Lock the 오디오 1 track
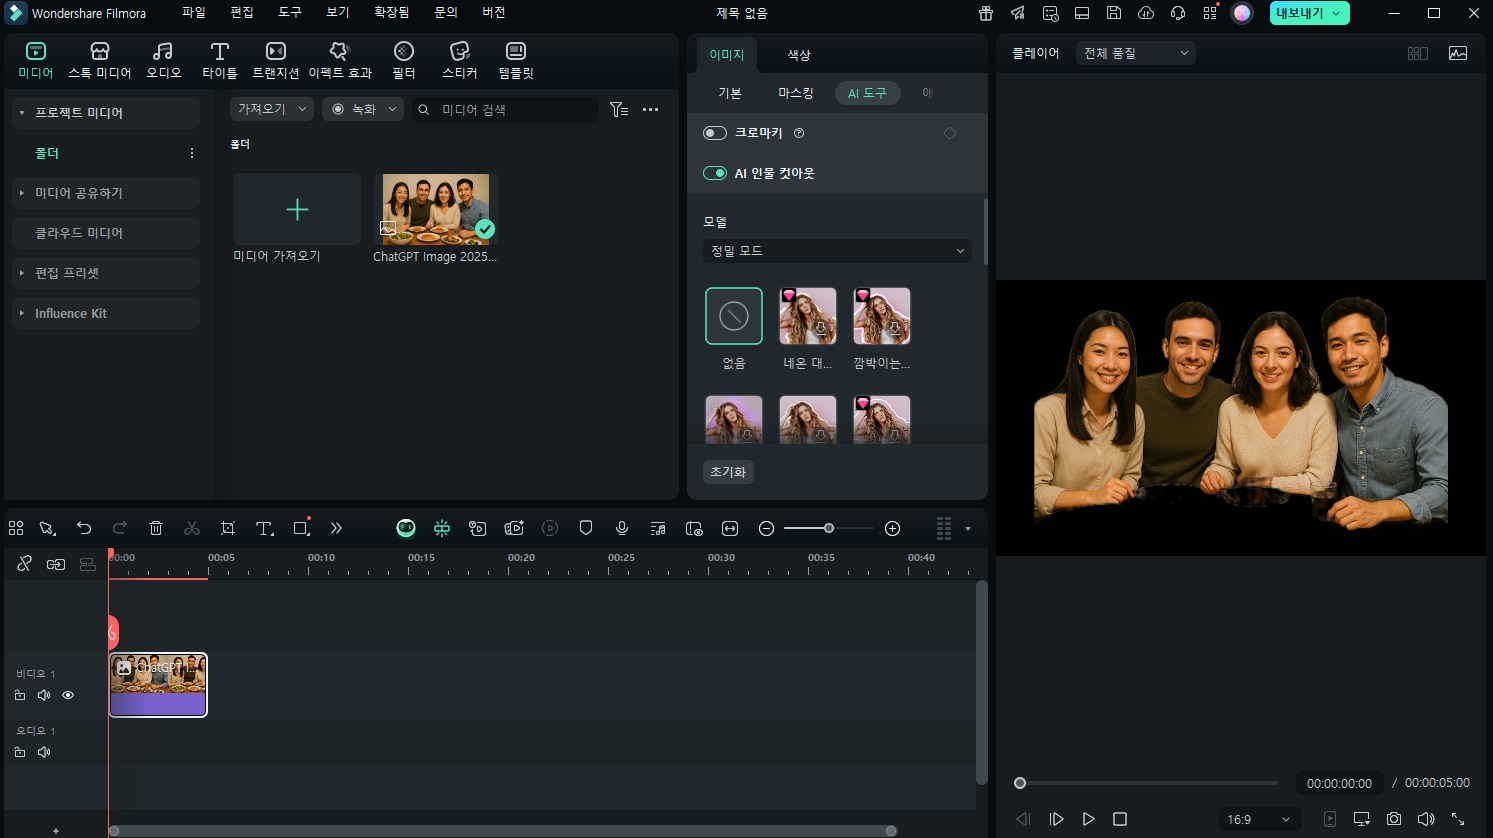This screenshot has height=838, width=1493. (x=20, y=752)
